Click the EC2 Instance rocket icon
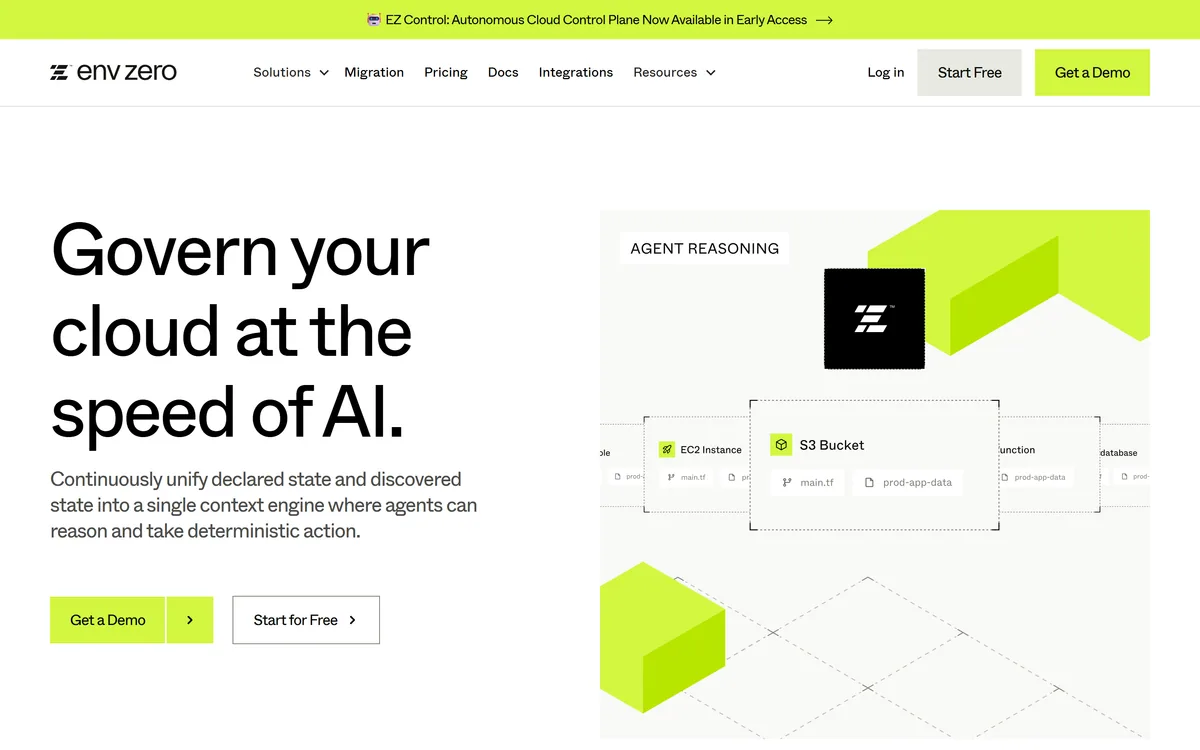The width and height of the screenshot is (1200, 750). click(666, 450)
